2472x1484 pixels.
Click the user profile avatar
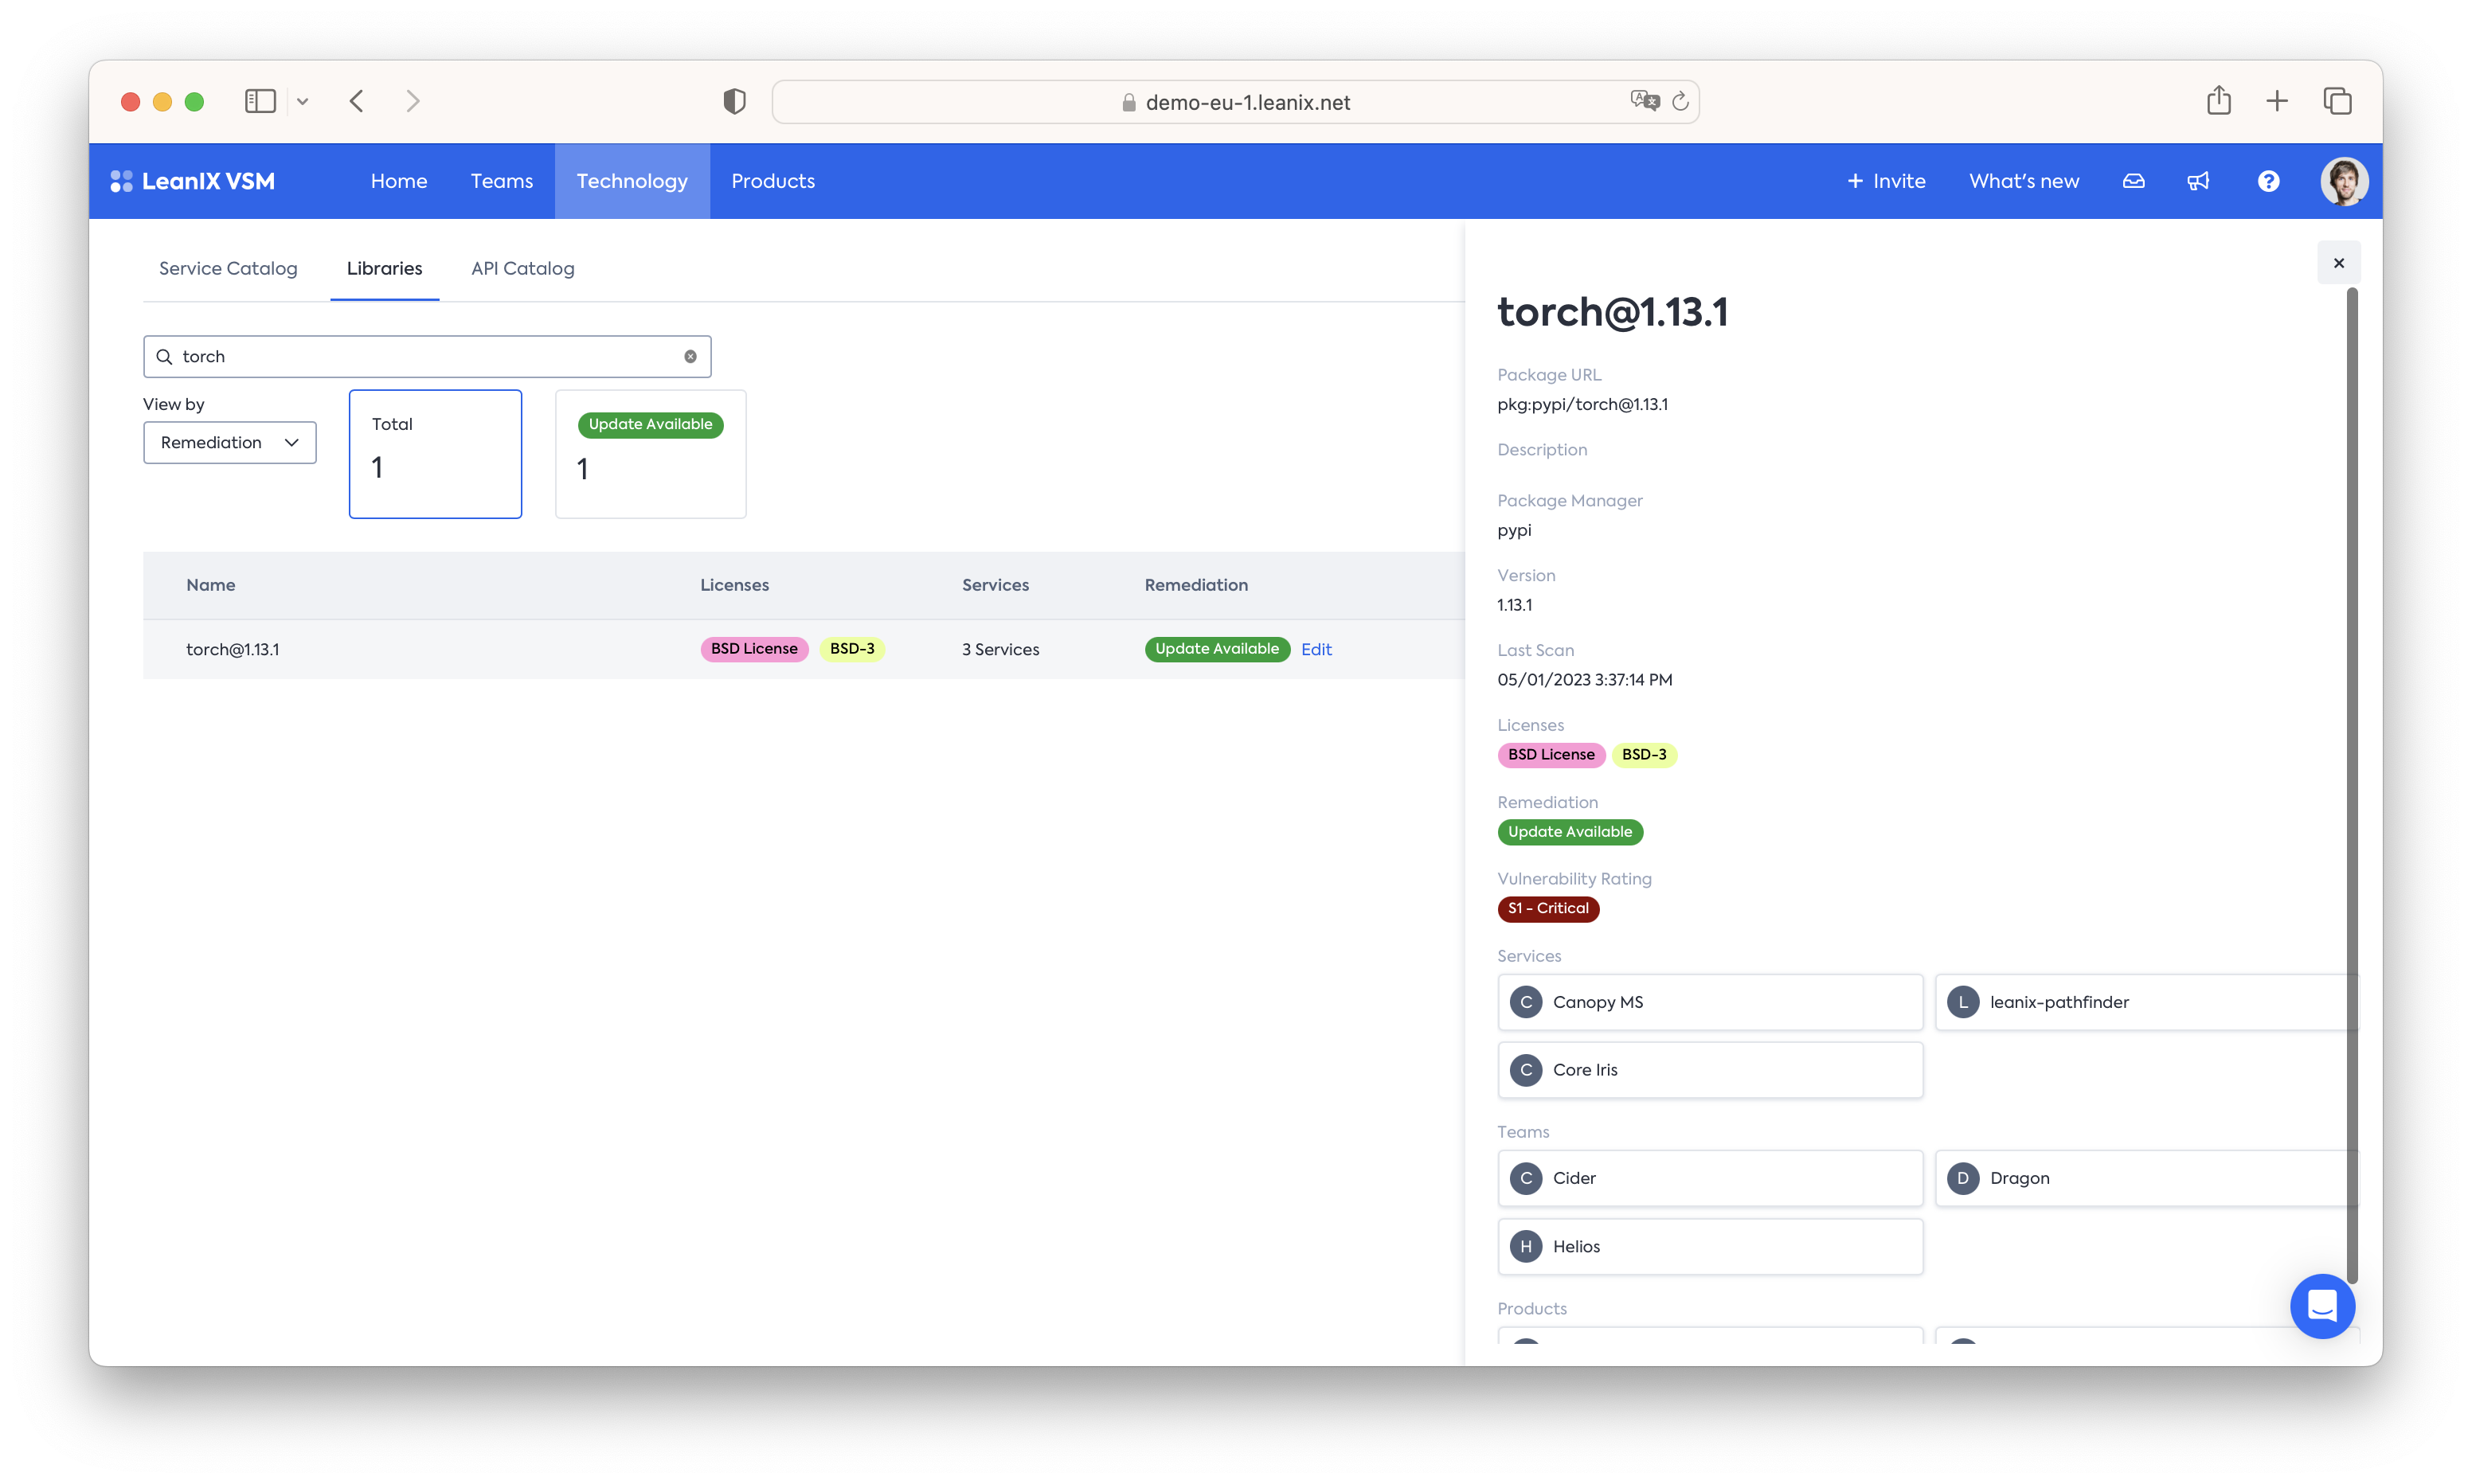(x=2343, y=181)
